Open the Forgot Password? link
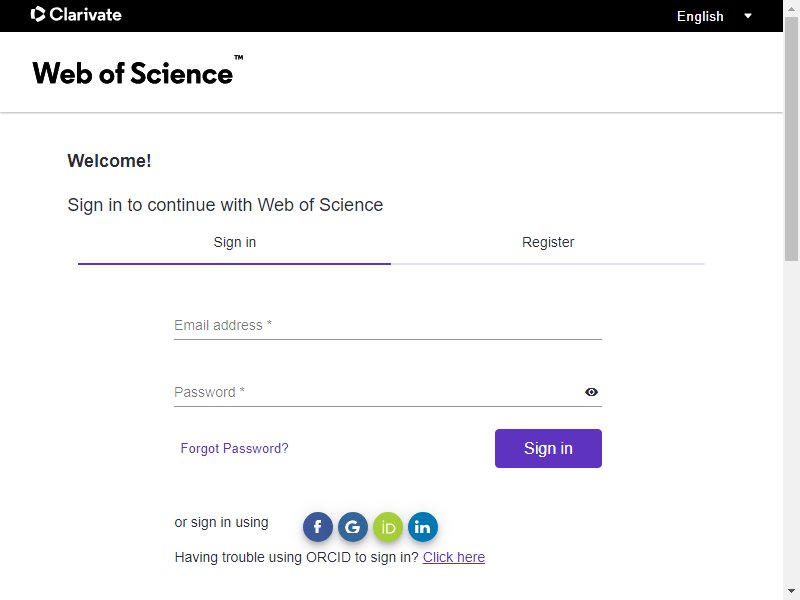This screenshot has width=800, height=600. point(234,448)
